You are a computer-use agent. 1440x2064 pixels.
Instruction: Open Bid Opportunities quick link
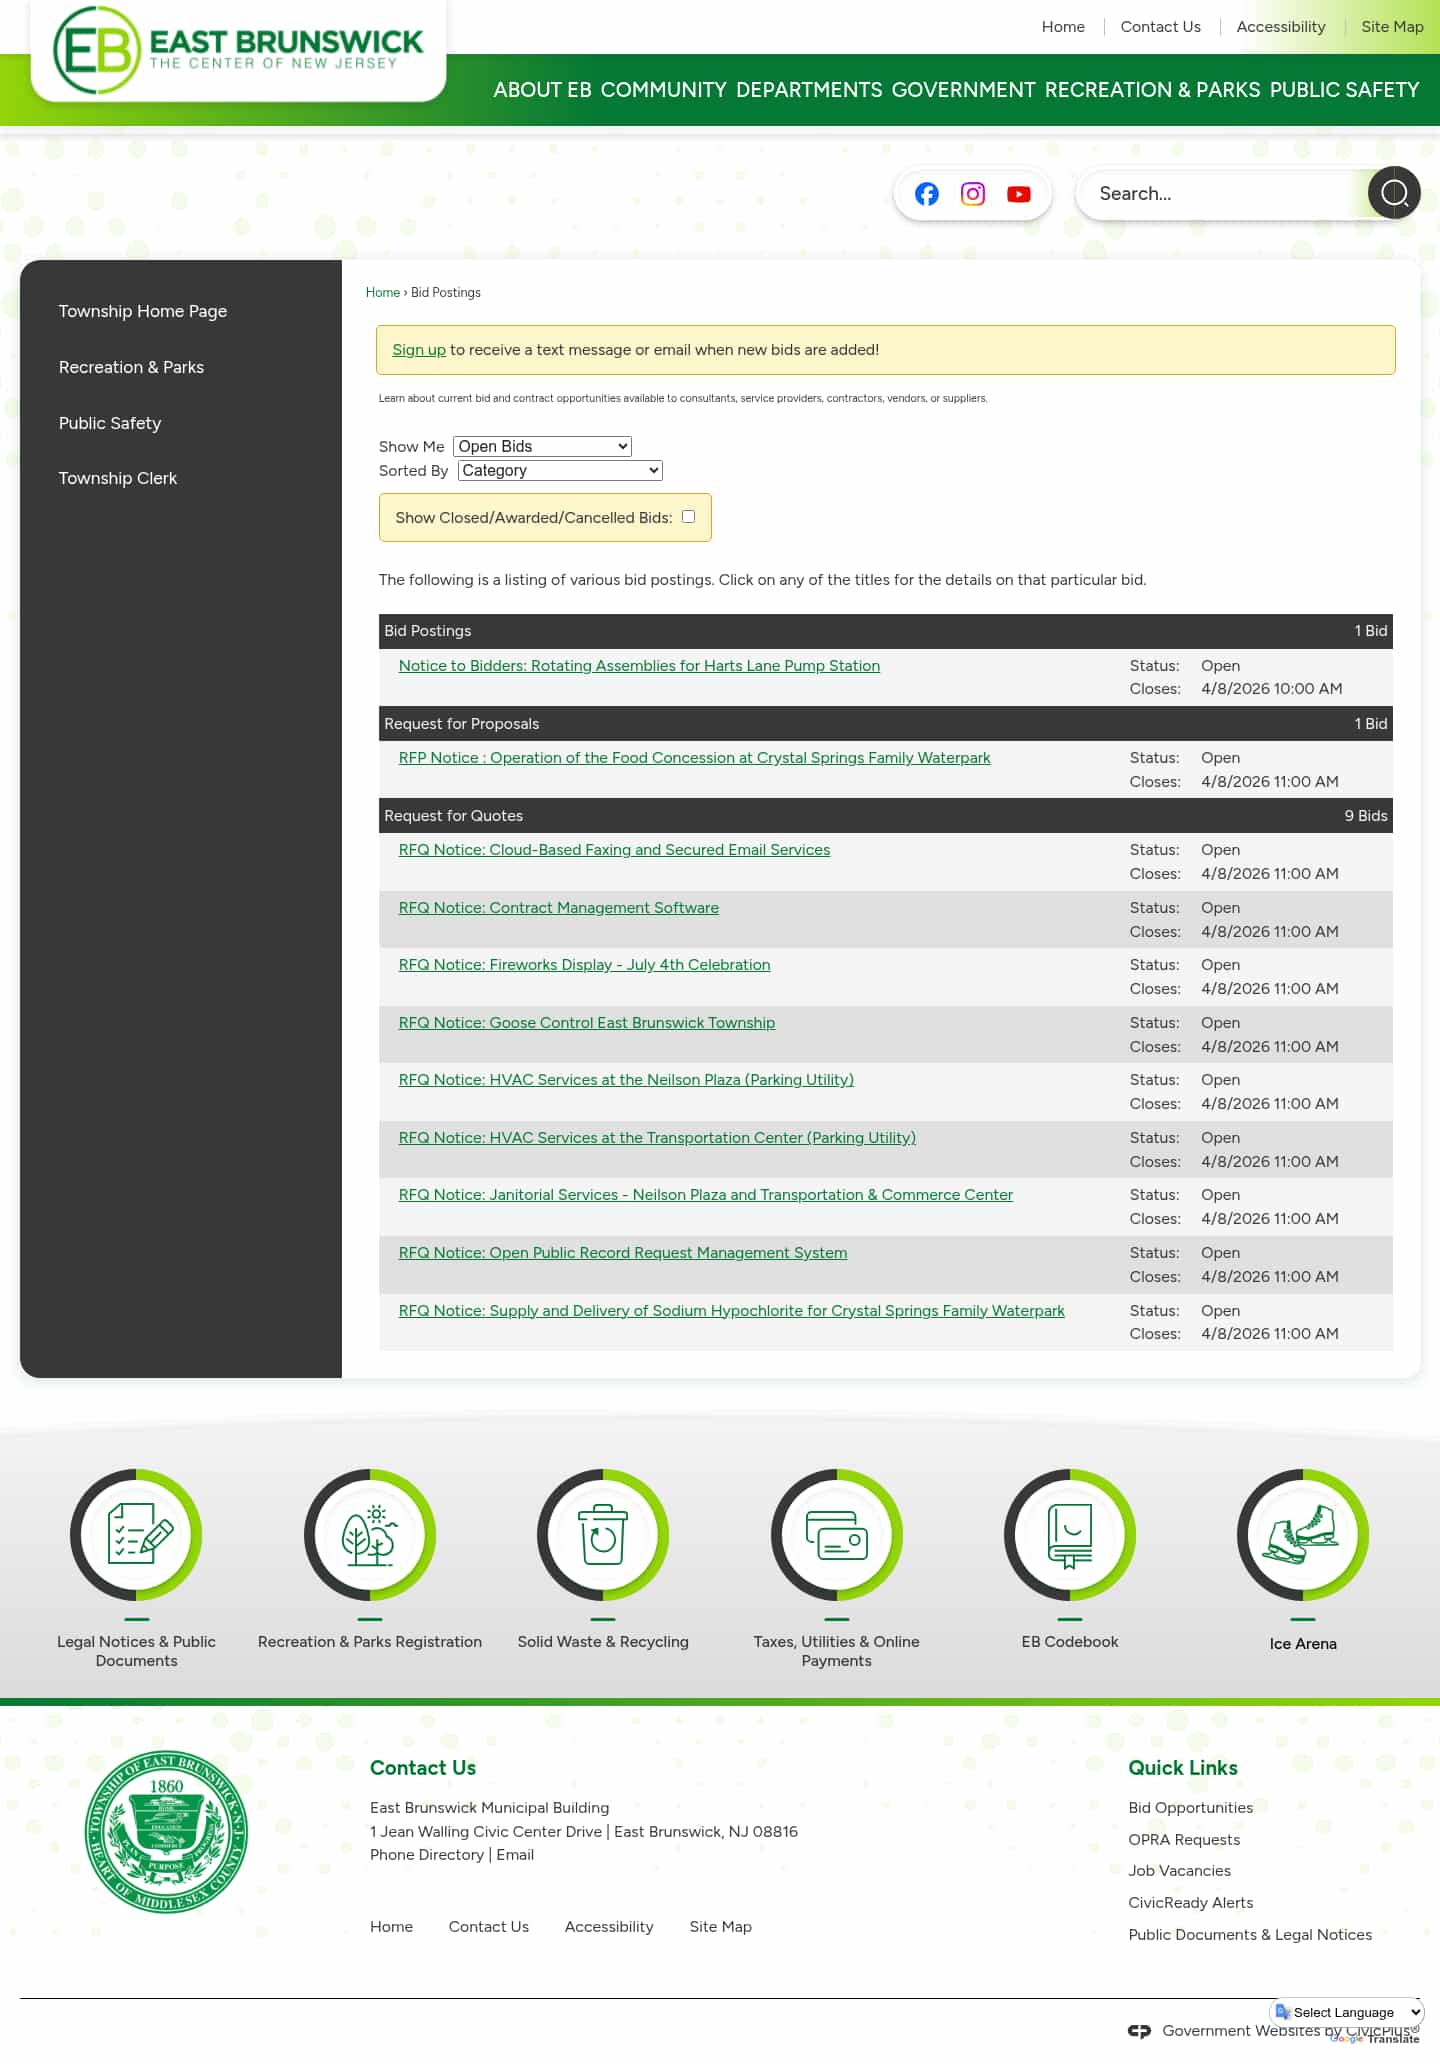[1191, 1808]
